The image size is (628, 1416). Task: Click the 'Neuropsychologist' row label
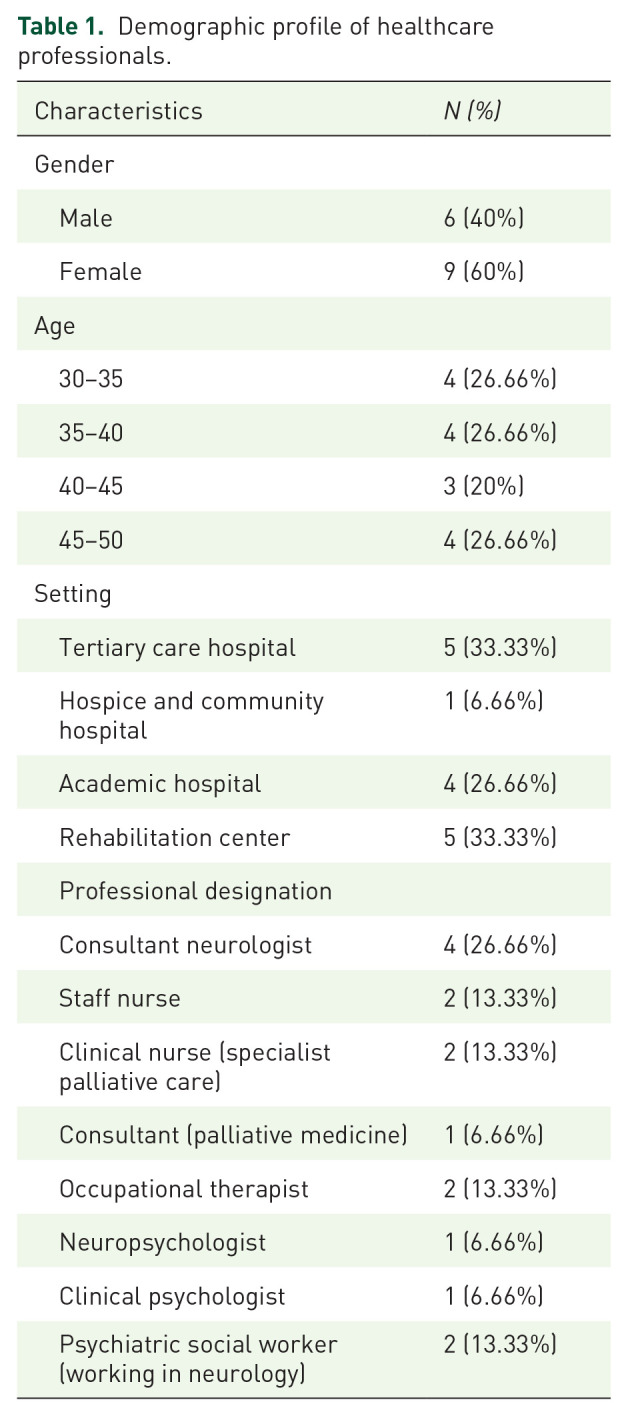coord(162,1242)
